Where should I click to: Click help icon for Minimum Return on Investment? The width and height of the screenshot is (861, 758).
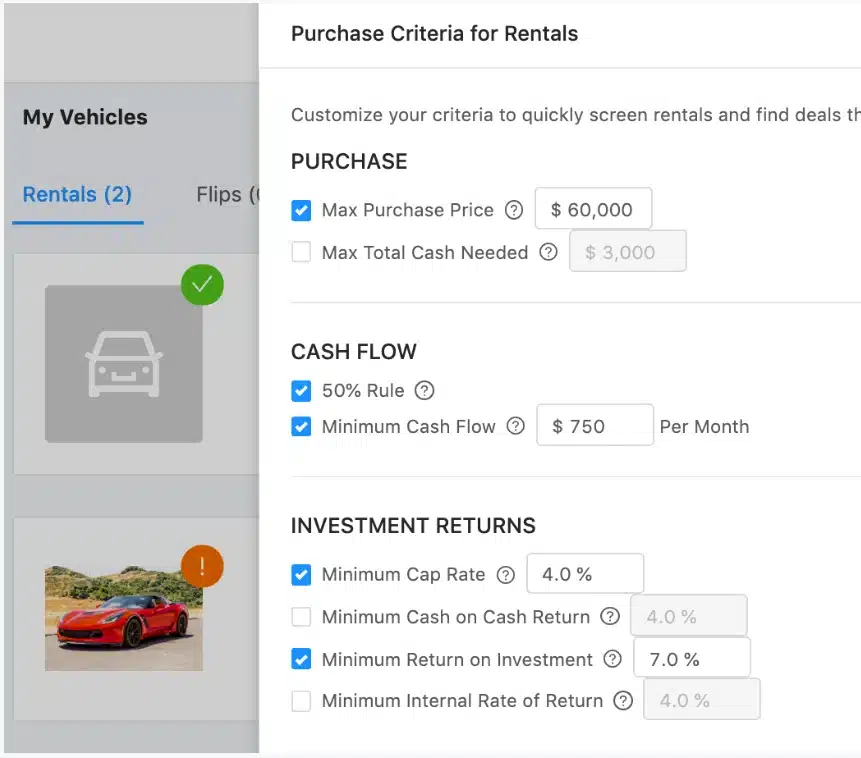tap(613, 659)
